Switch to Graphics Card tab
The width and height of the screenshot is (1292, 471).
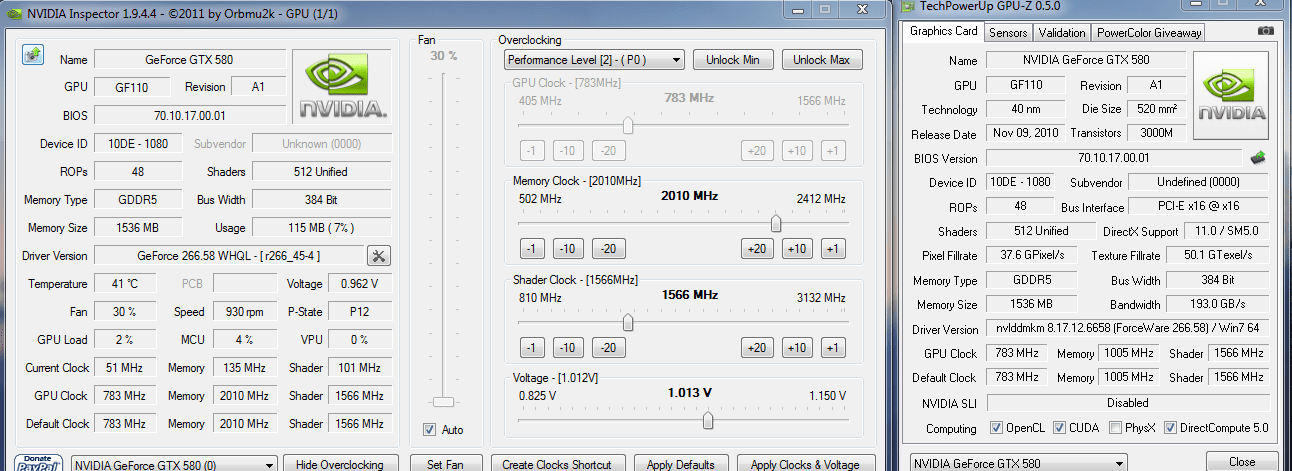tap(943, 31)
